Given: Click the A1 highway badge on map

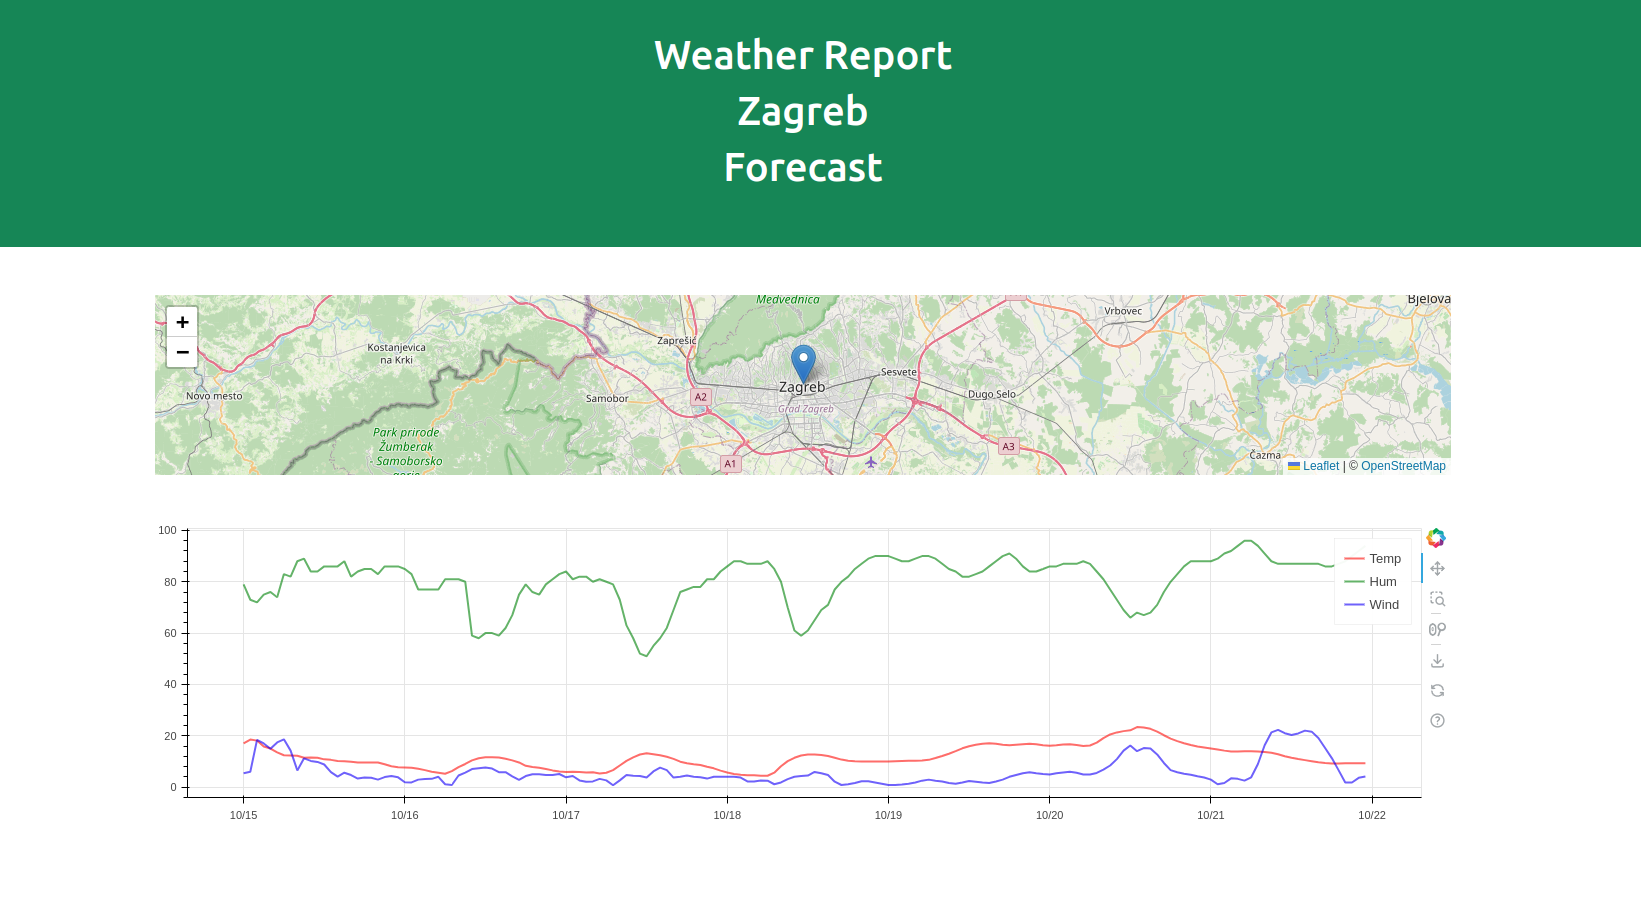Looking at the screenshot, I should coord(731,464).
